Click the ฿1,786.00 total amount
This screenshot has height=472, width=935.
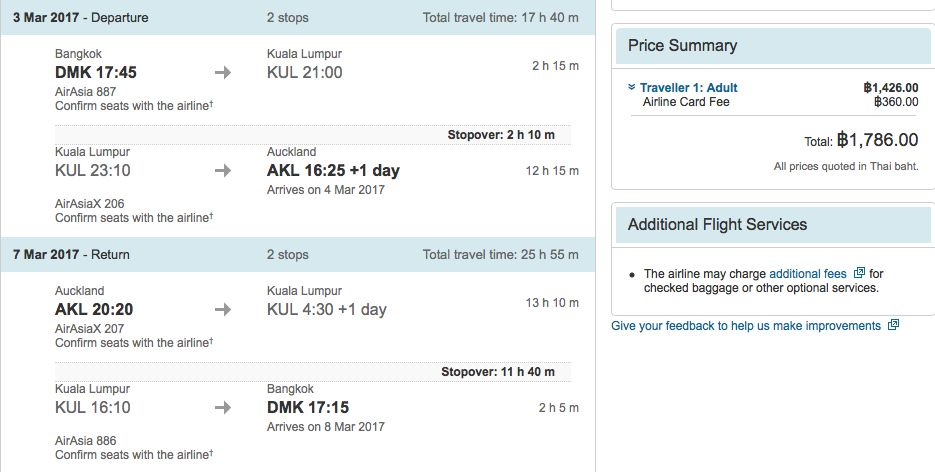coord(877,140)
